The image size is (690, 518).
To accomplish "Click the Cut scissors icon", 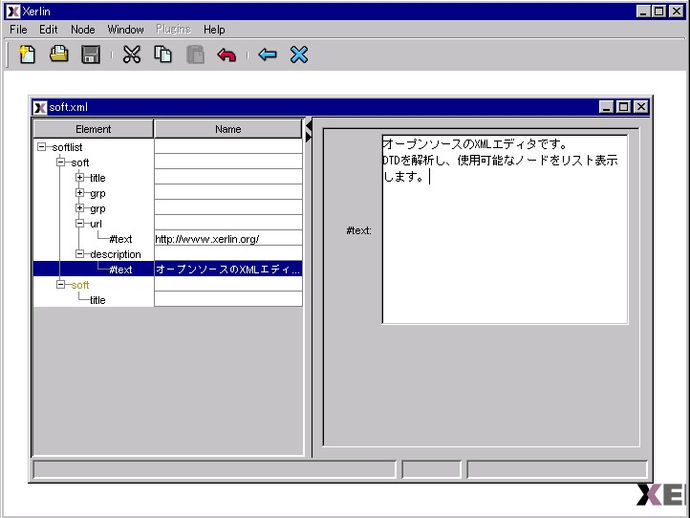I will (132, 55).
